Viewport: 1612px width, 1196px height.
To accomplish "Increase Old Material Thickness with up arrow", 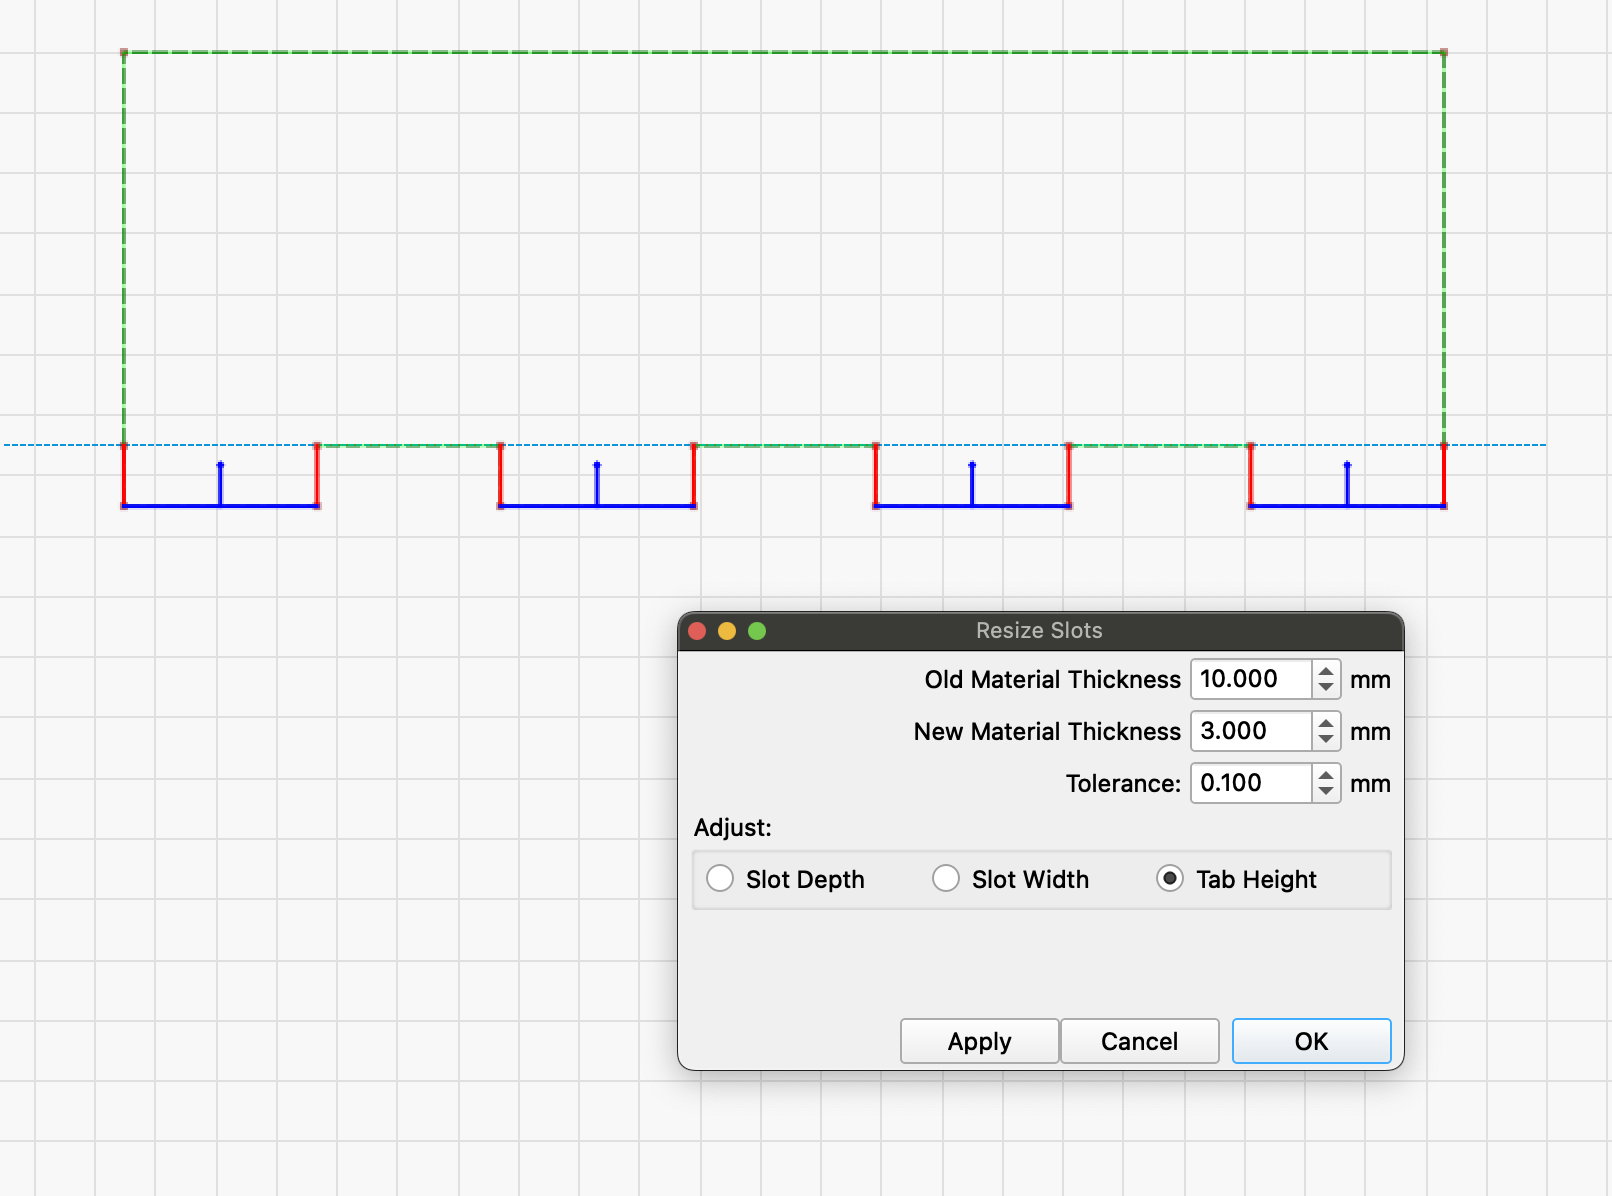I will pos(1326,671).
